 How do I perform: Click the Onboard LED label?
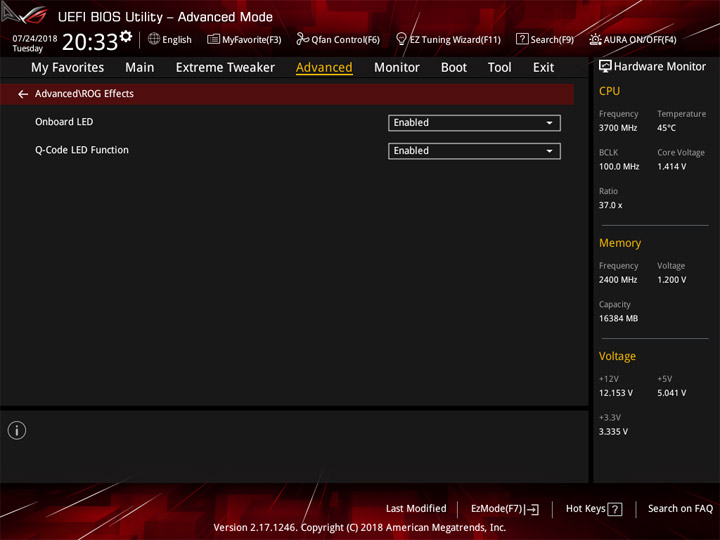click(64, 122)
